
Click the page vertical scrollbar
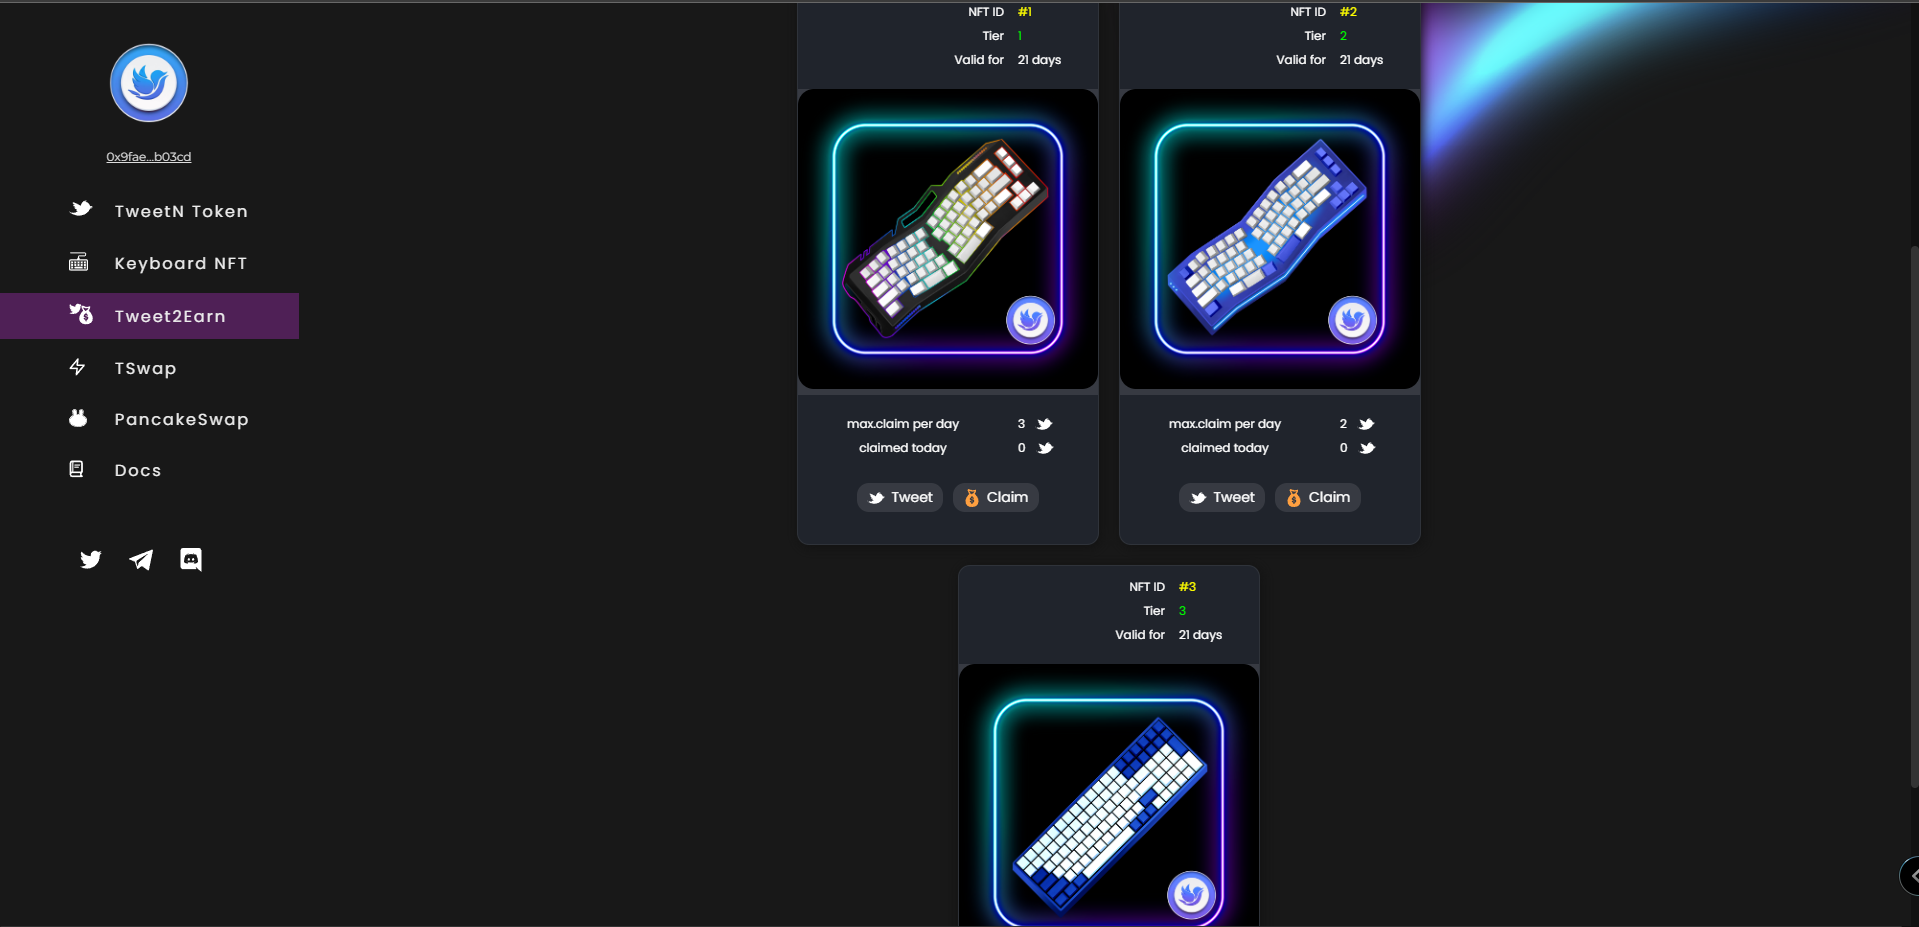pyautogui.click(x=1914, y=515)
